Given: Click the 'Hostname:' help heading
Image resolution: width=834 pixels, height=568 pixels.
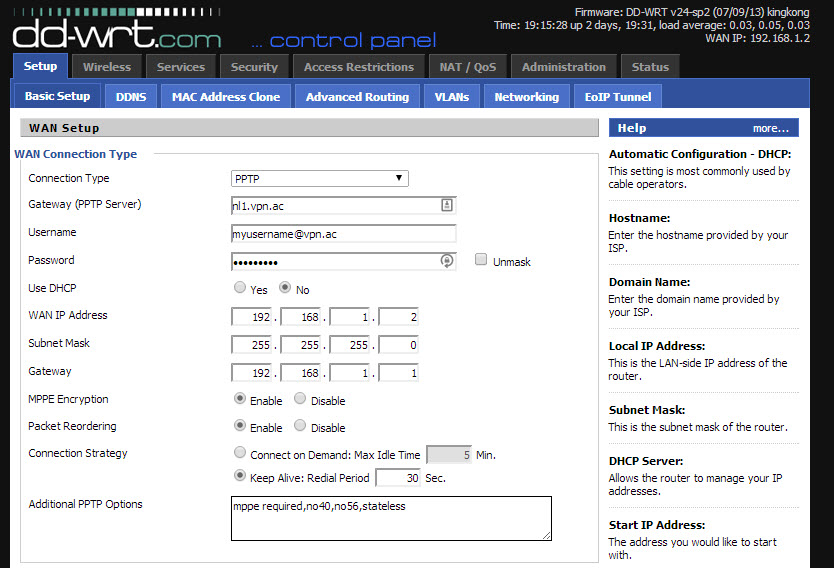Looking at the screenshot, I should pos(639,218).
